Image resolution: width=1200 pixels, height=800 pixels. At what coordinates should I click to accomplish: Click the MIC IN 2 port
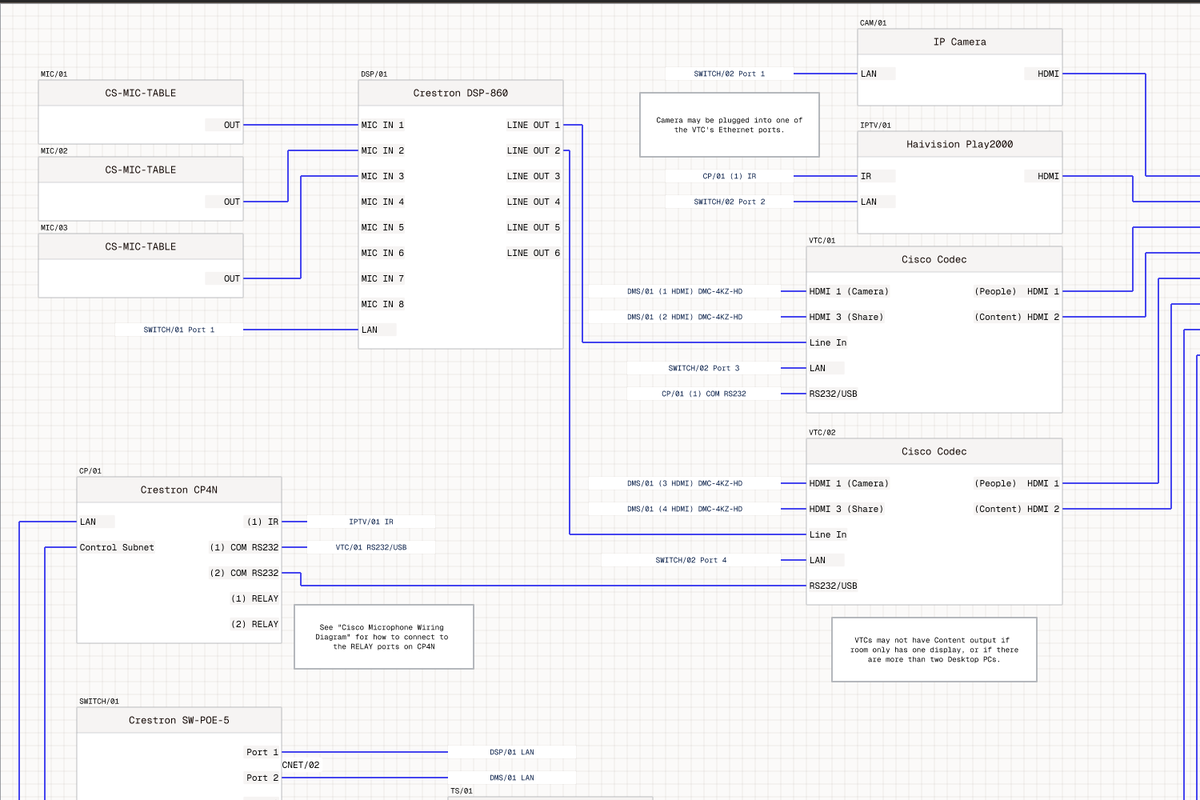point(383,151)
